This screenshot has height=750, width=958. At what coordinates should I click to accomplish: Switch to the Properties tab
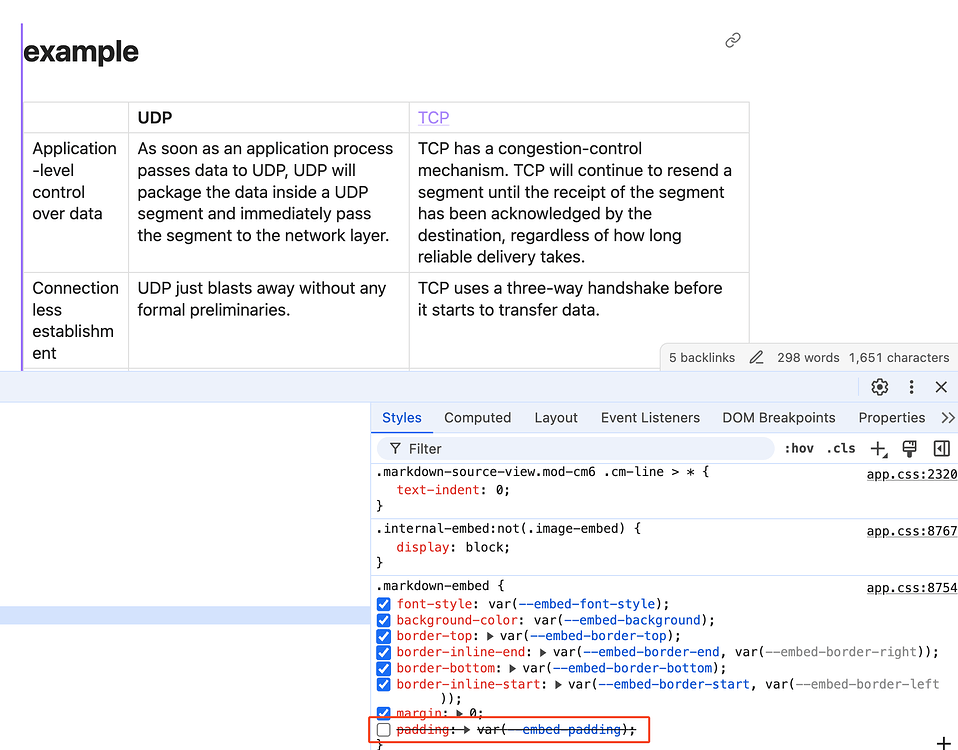891,418
